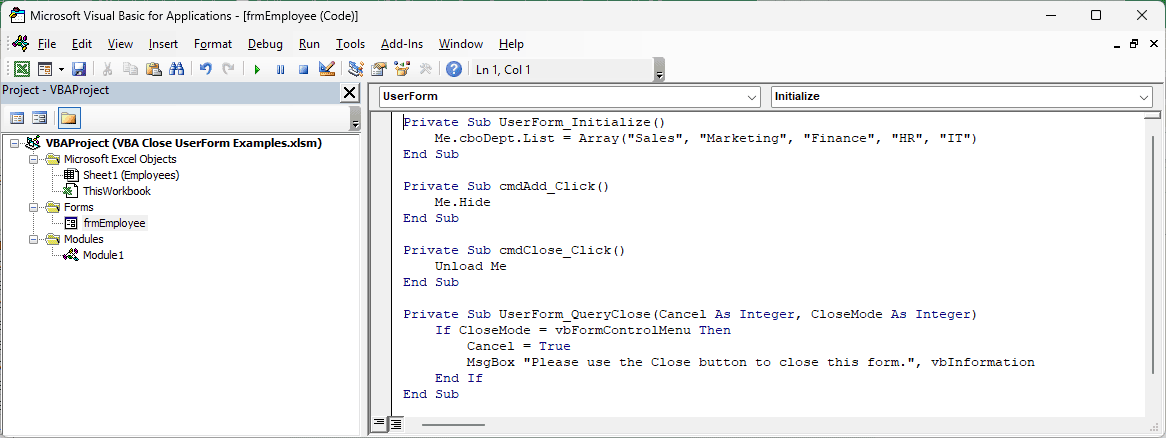The image size is (1166, 438).
Task: Click the Reset stop icon
Action: 303,70
